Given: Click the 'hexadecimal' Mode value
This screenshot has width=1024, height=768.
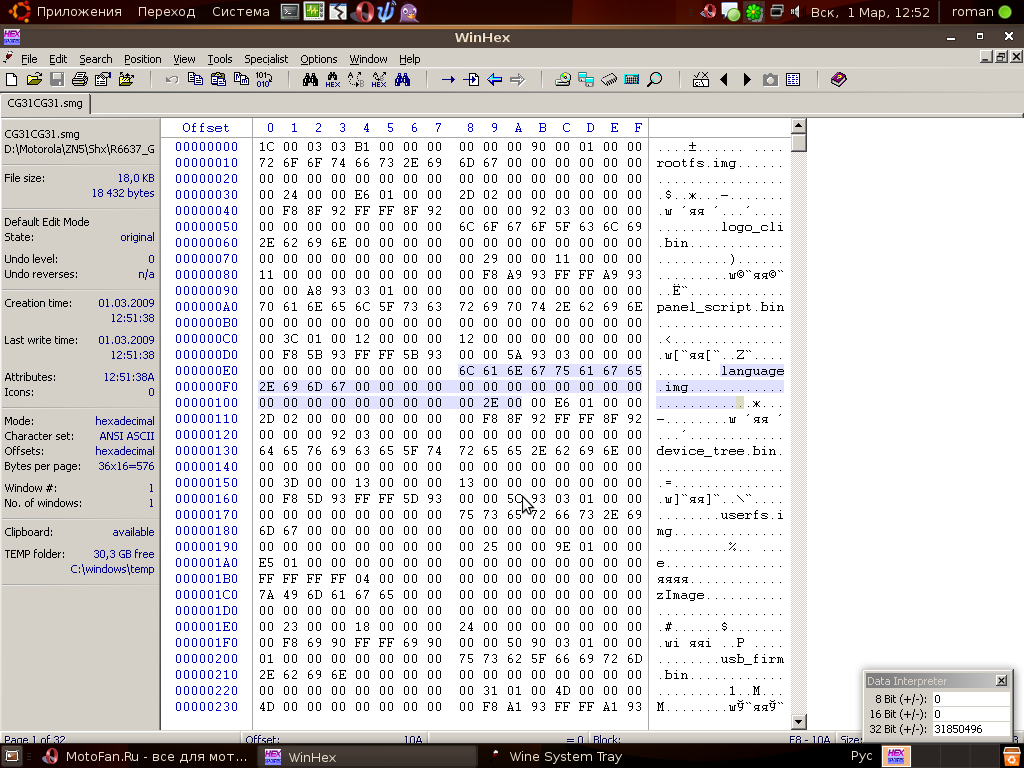Looking at the screenshot, I should (x=125, y=421).
